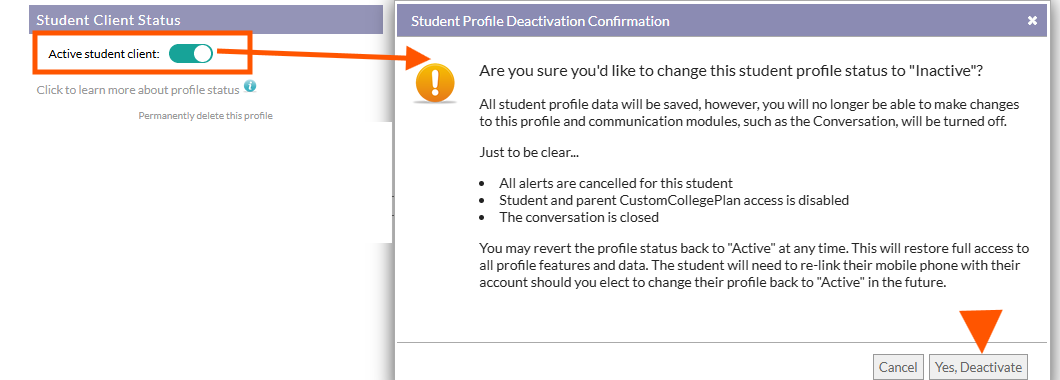Confirm with the Yes, Deactivate button
1060x380 pixels.
tap(978, 367)
